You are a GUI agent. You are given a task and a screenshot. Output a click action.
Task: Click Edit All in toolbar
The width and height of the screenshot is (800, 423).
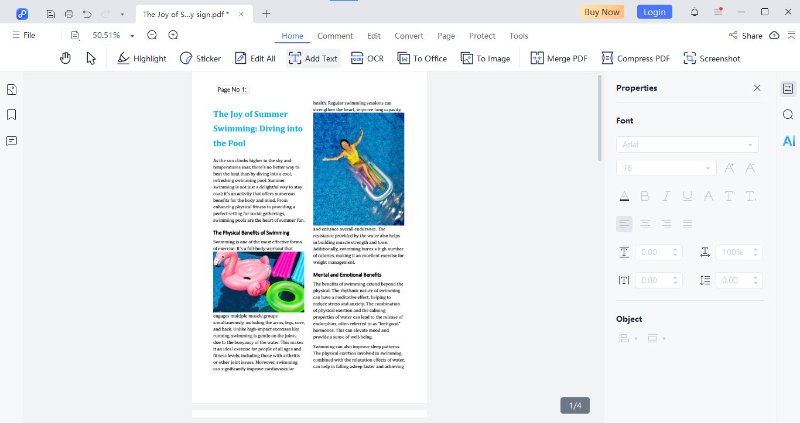point(255,58)
